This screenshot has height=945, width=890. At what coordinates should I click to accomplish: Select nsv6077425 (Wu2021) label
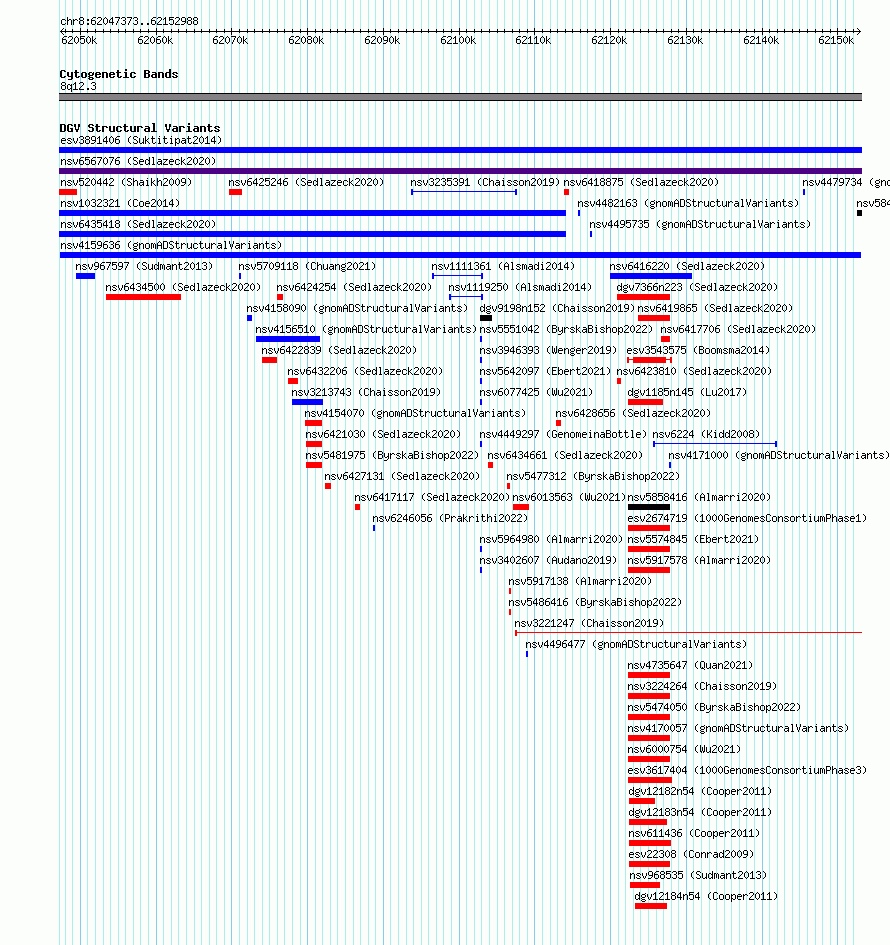[x=536, y=392]
